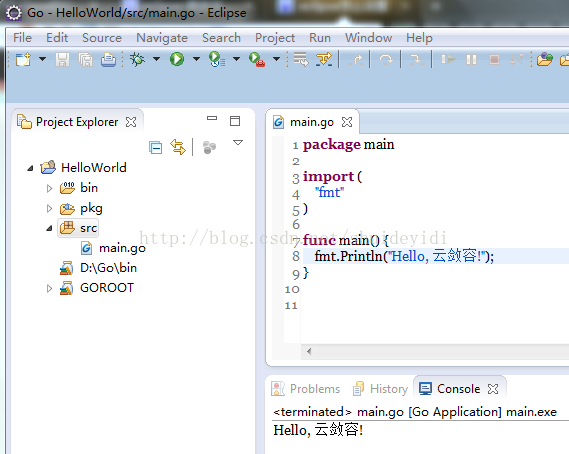Image resolution: width=569 pixels, height=454 pixels.
Task: Open the Search menu
Action: 221,38
